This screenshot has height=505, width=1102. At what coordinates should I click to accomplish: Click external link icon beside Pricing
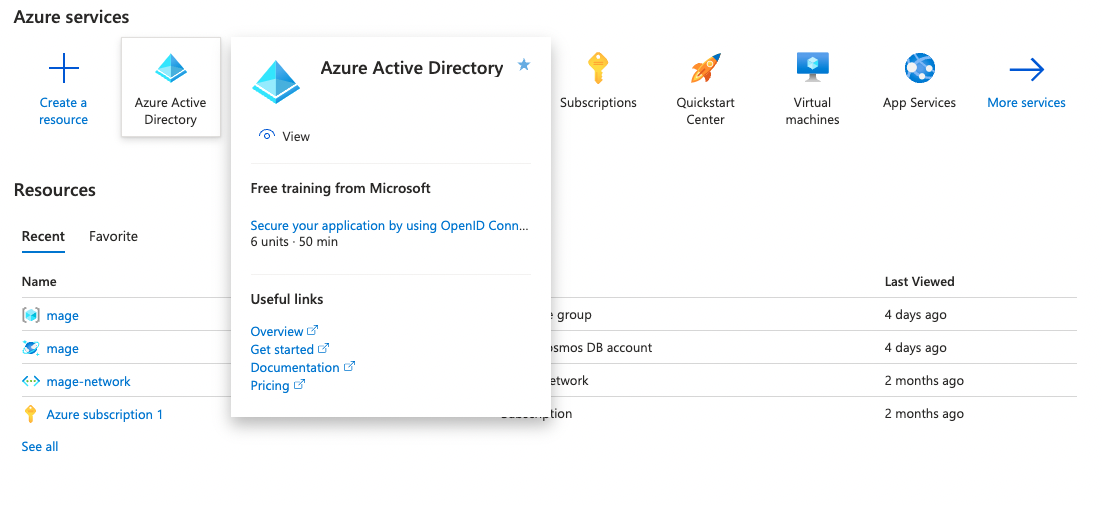click(299, 385)
